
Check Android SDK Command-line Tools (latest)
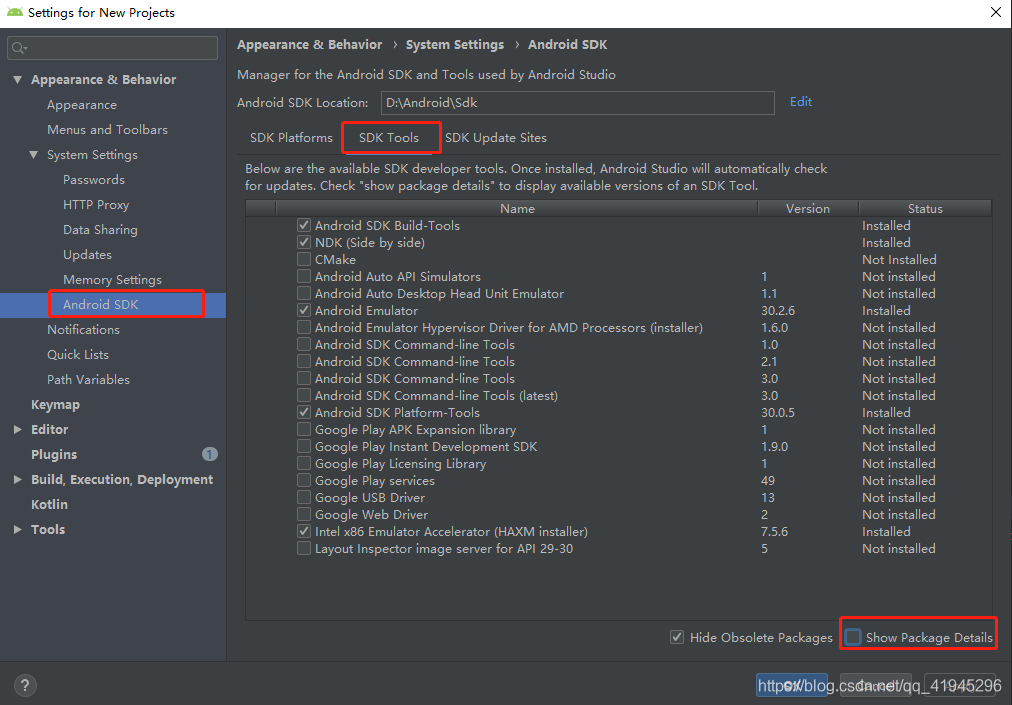[303, 396]
